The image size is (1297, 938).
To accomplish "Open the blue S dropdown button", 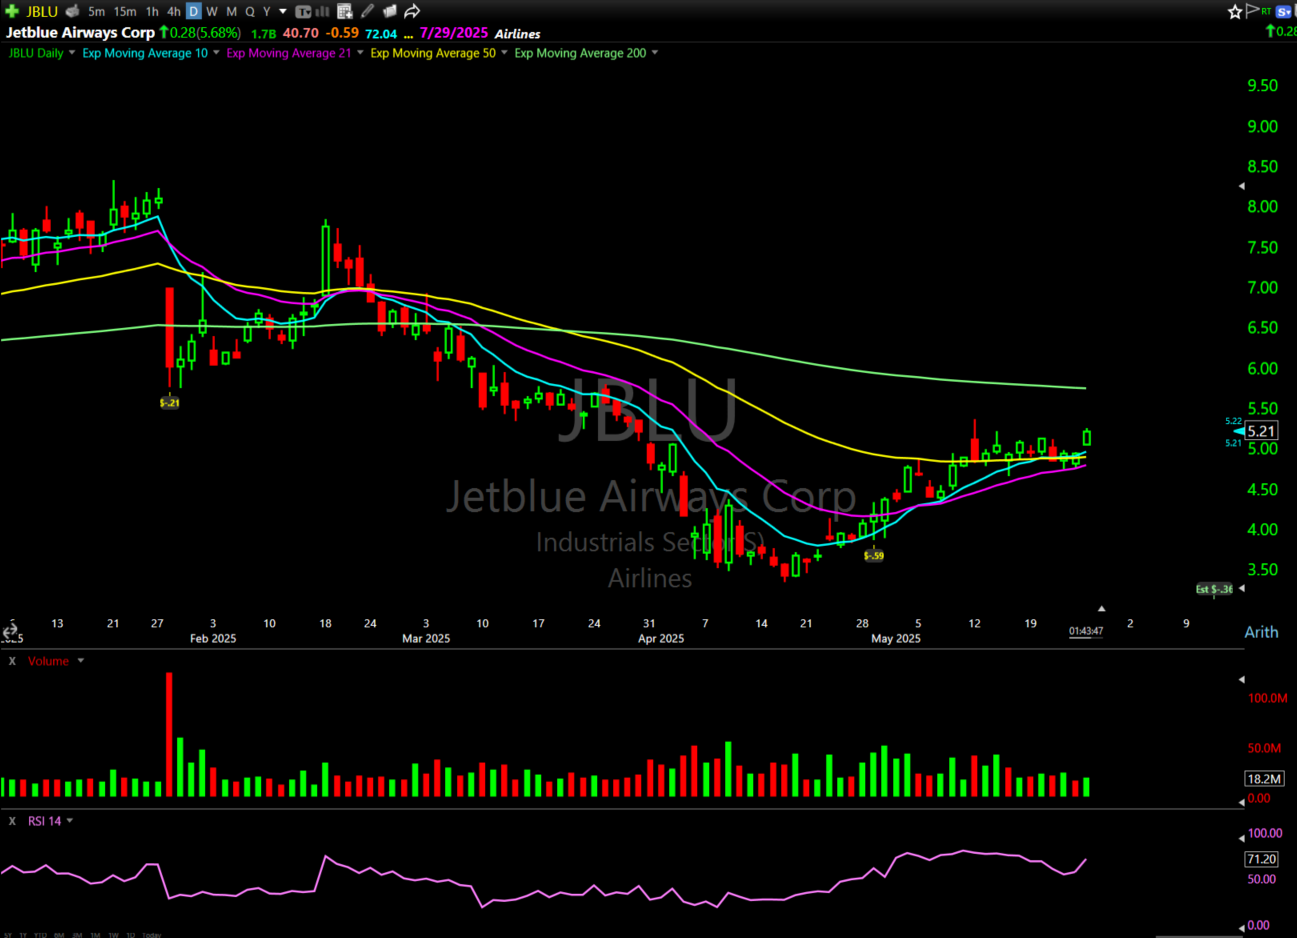I will coord(1284,11).
